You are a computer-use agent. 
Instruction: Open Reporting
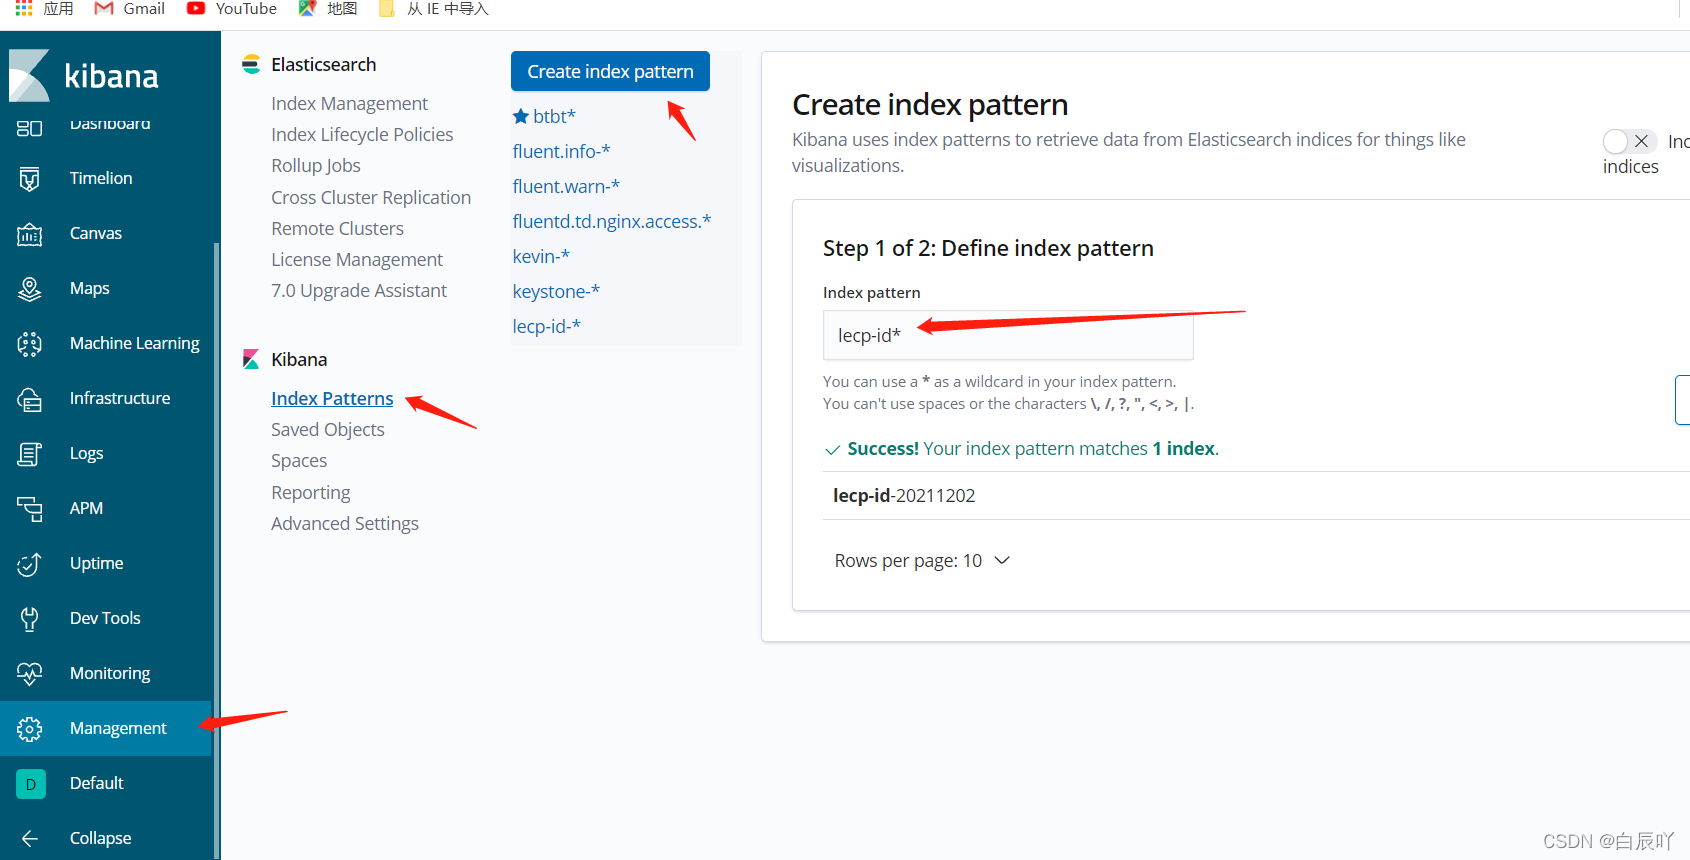pos(311,493)
